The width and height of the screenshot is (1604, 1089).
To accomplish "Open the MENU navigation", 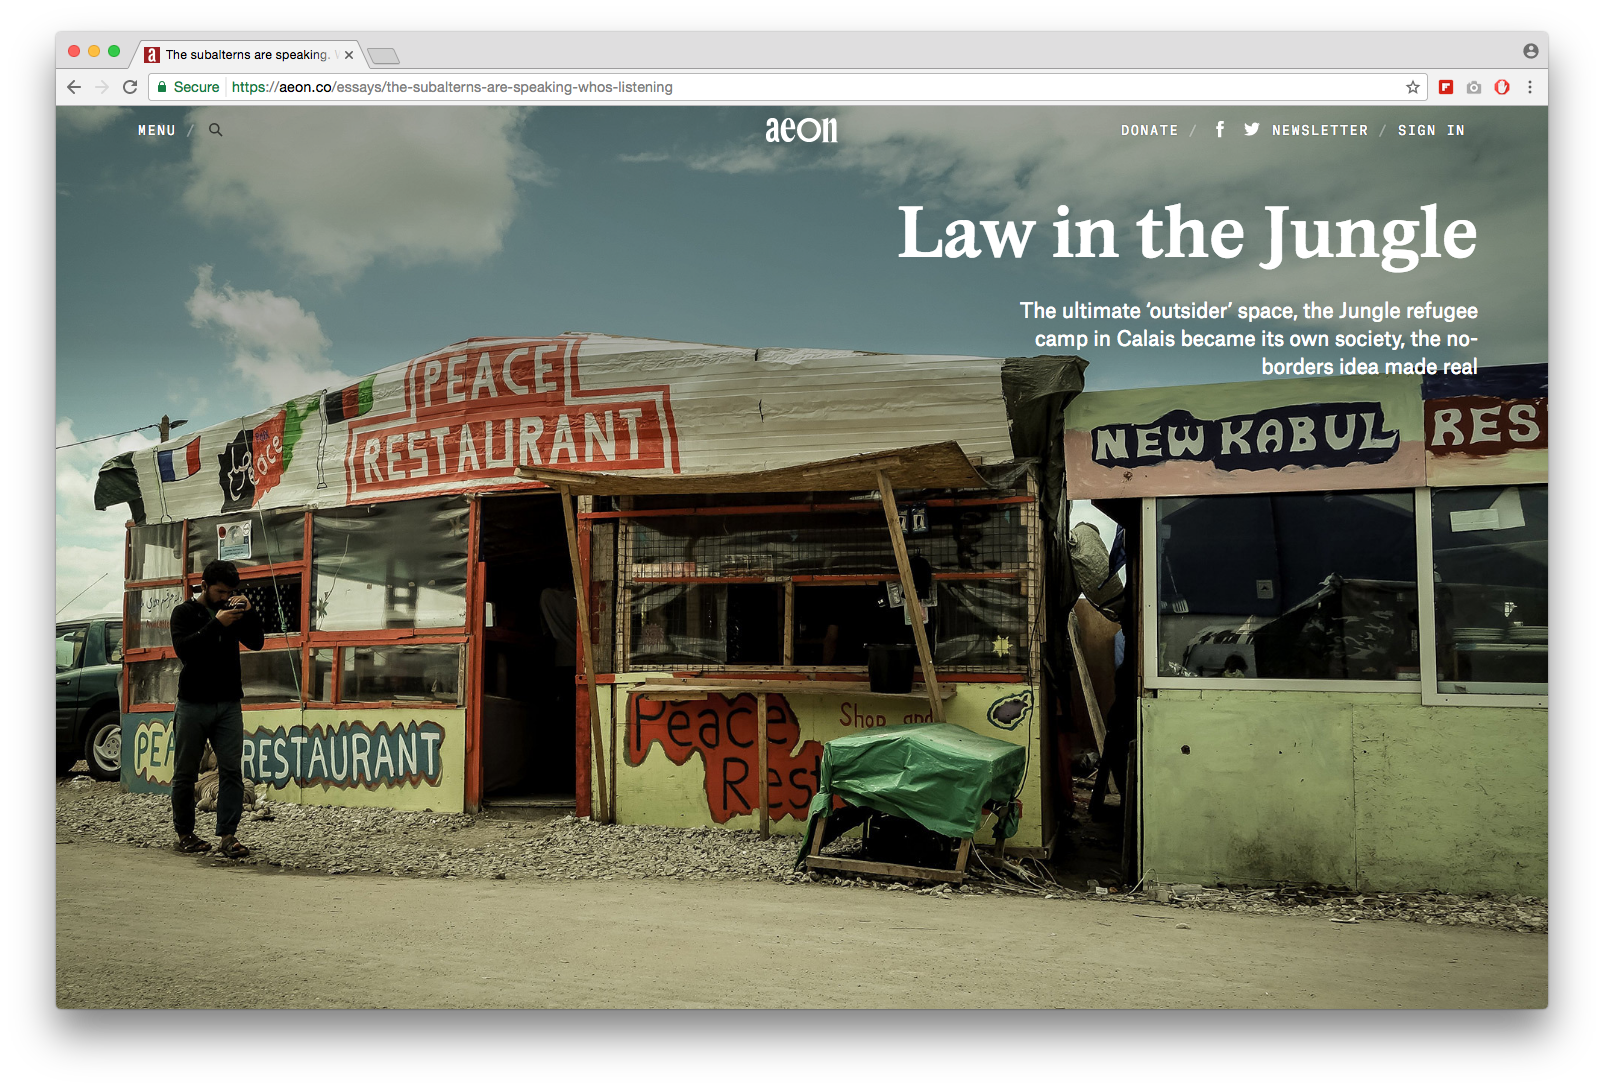I will pos(157,130).
